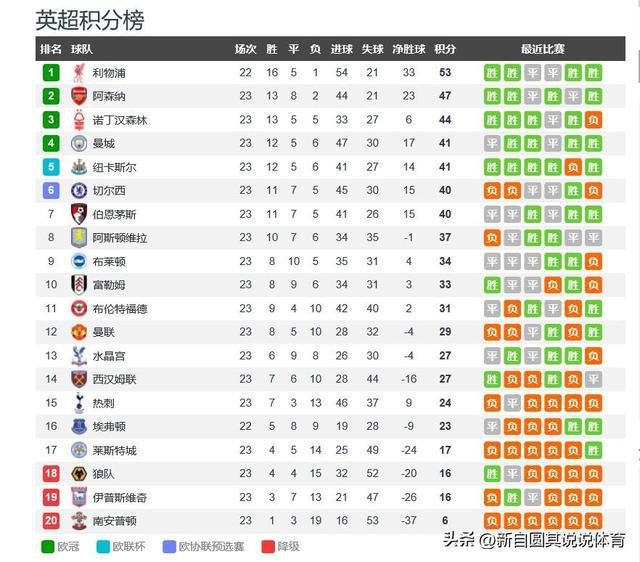
Task: Sort by 积分 column header
Action: click(x=445, y=49)
